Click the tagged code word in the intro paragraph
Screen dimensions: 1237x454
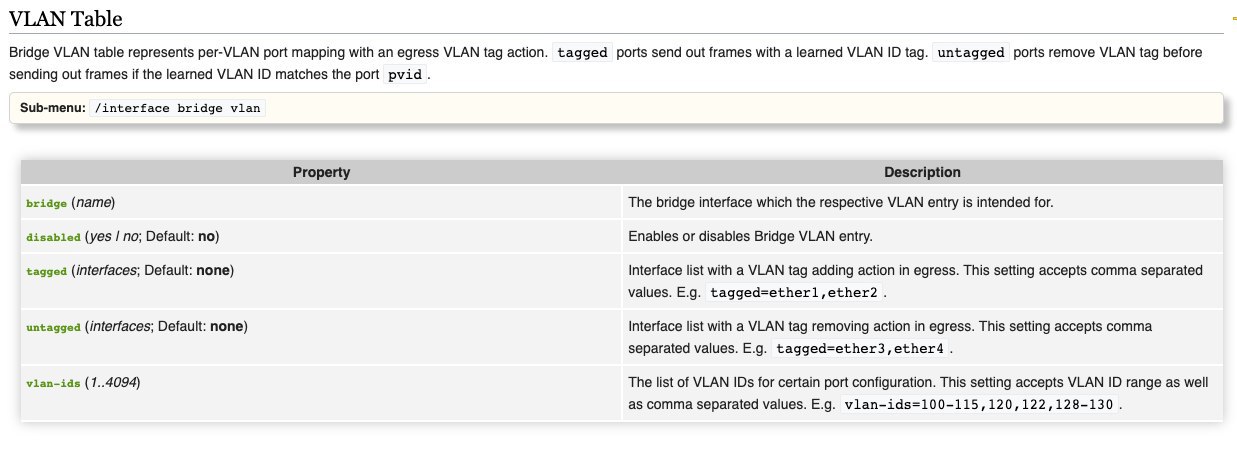point(582,52)
